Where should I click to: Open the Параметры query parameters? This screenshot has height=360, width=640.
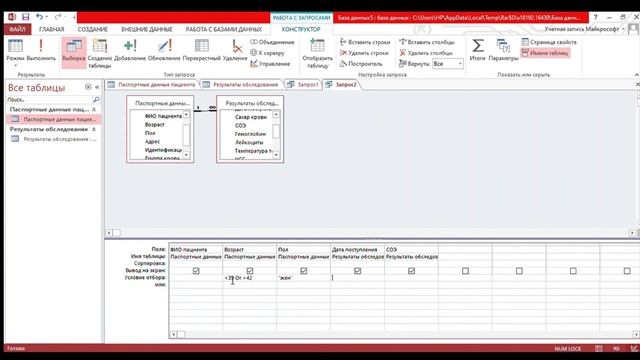click(503, 50)
